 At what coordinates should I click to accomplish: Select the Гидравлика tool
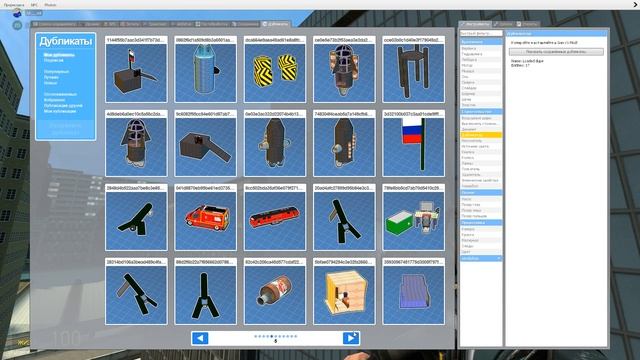click(x=481, y=54)
